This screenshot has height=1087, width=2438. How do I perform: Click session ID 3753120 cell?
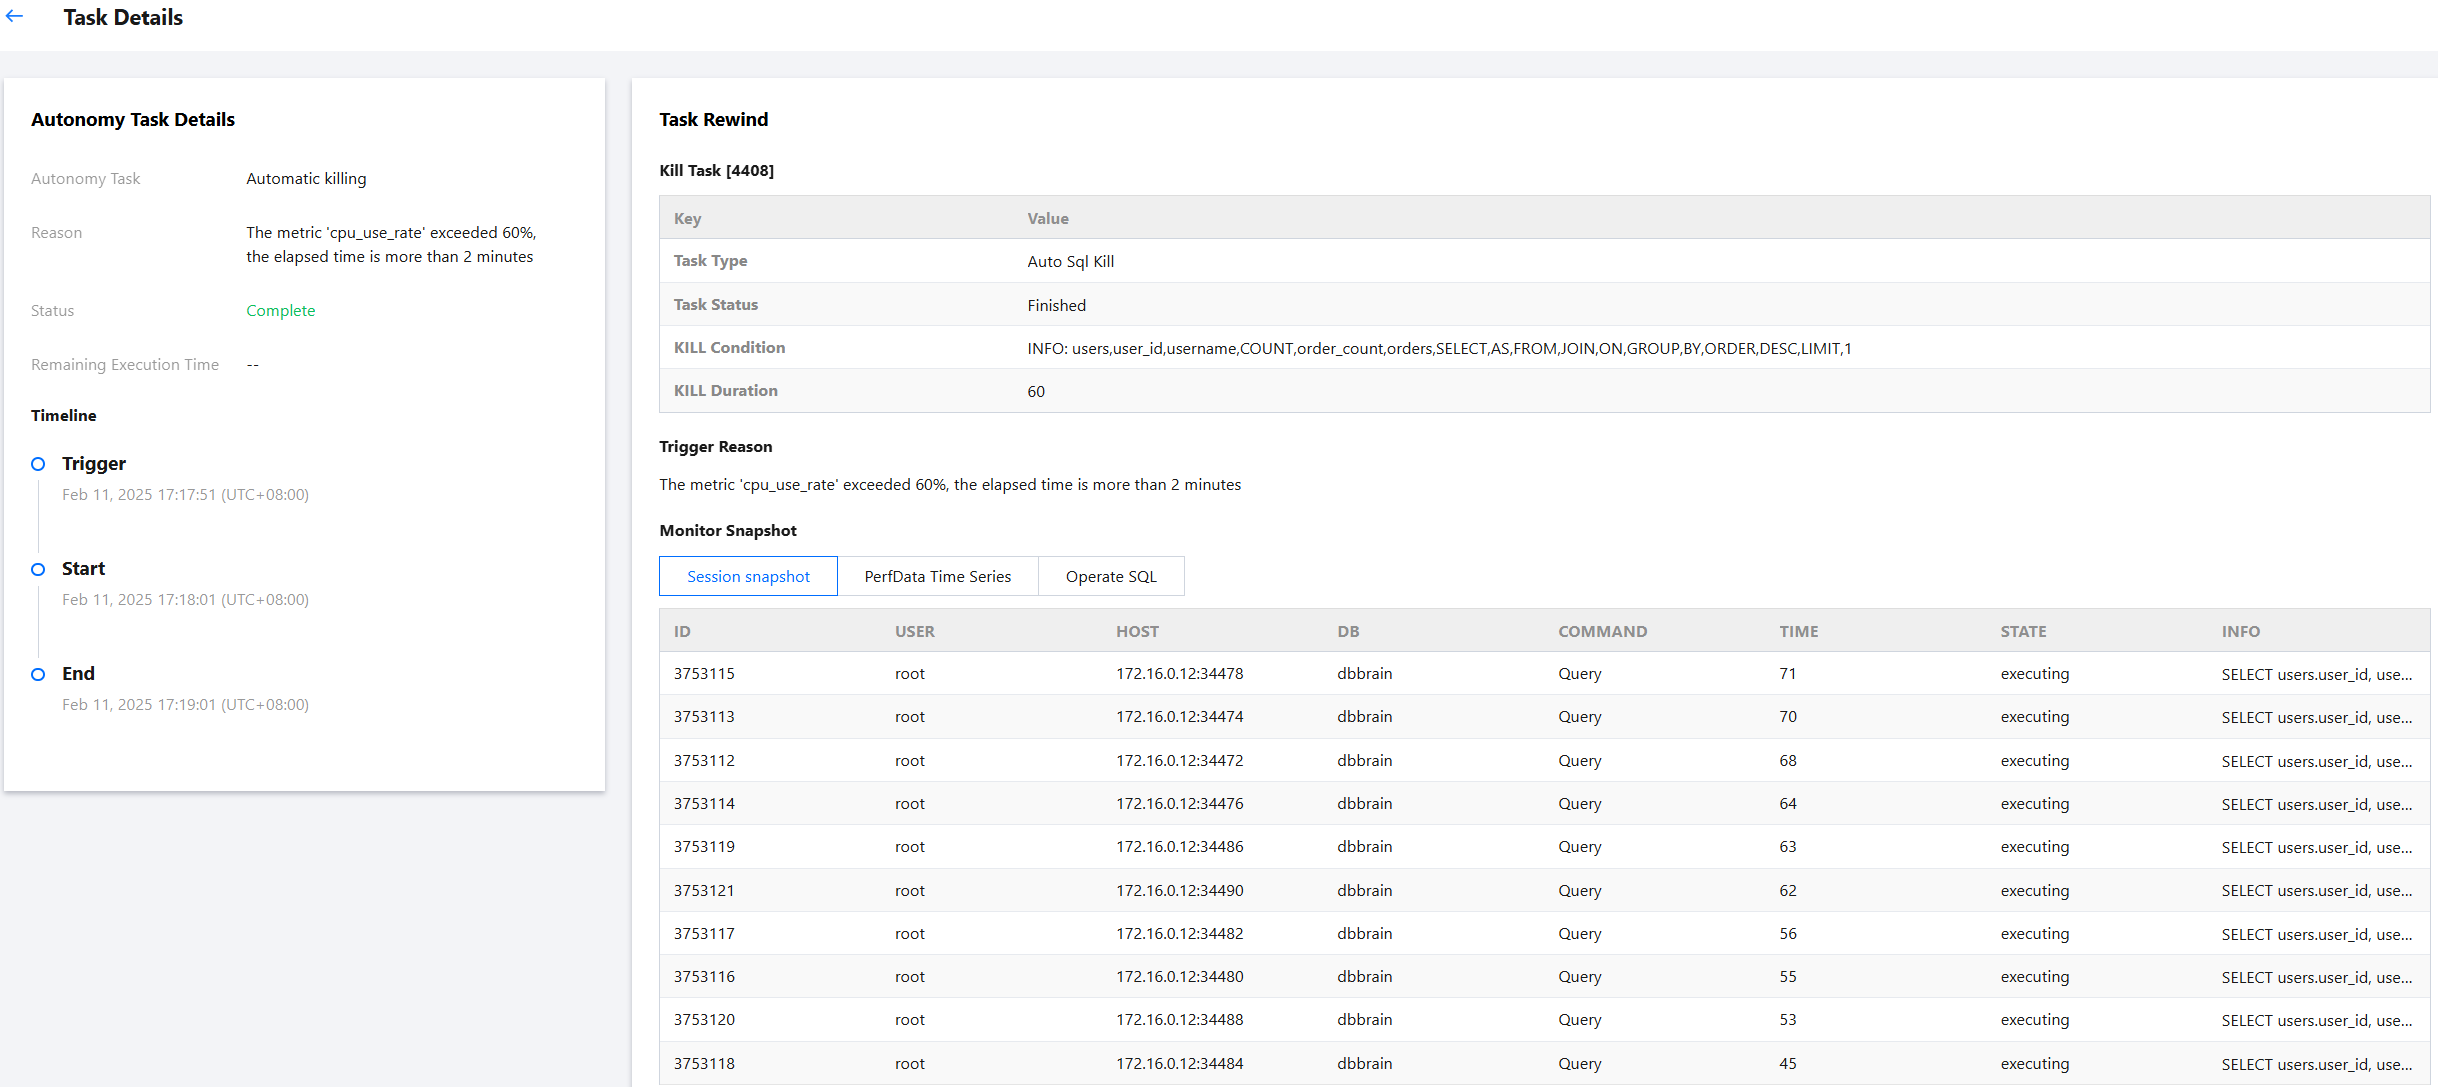pos(704,1020)
